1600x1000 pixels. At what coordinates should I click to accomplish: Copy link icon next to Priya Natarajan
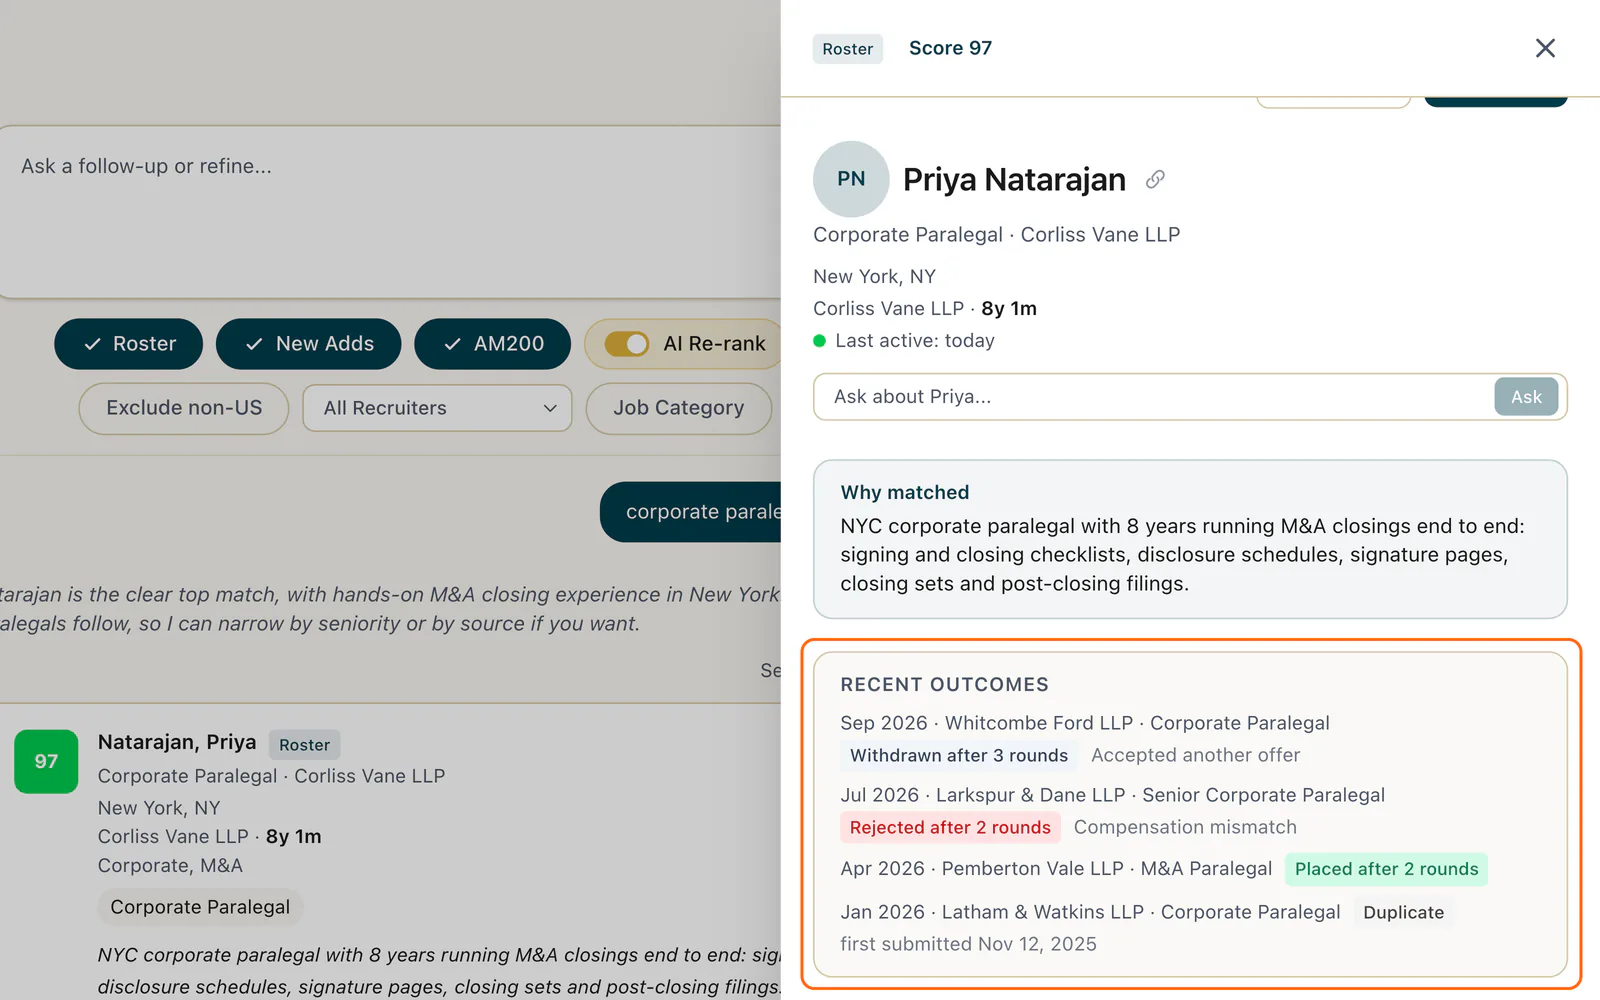[x=1155, y=179]
